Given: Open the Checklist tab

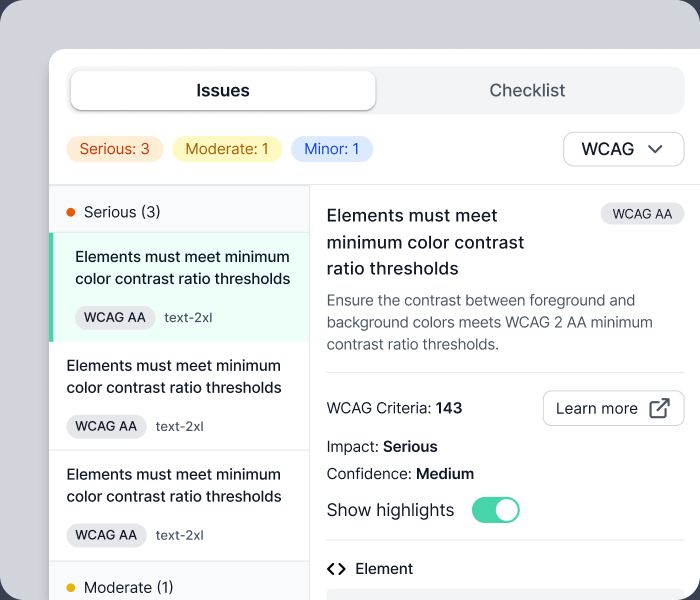Looking at the screenshot, I should [x=527, y=90].
